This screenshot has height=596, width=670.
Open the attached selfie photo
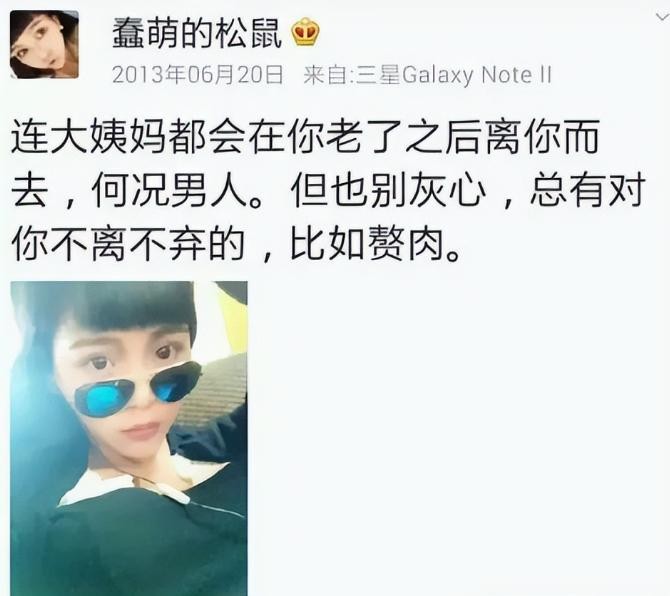(129, 438)
